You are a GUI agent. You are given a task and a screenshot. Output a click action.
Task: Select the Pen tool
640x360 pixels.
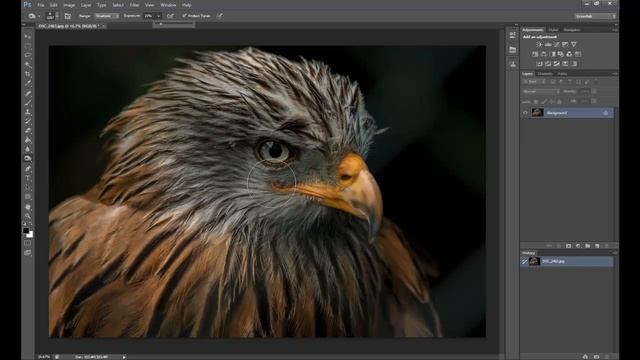(28, 169)
